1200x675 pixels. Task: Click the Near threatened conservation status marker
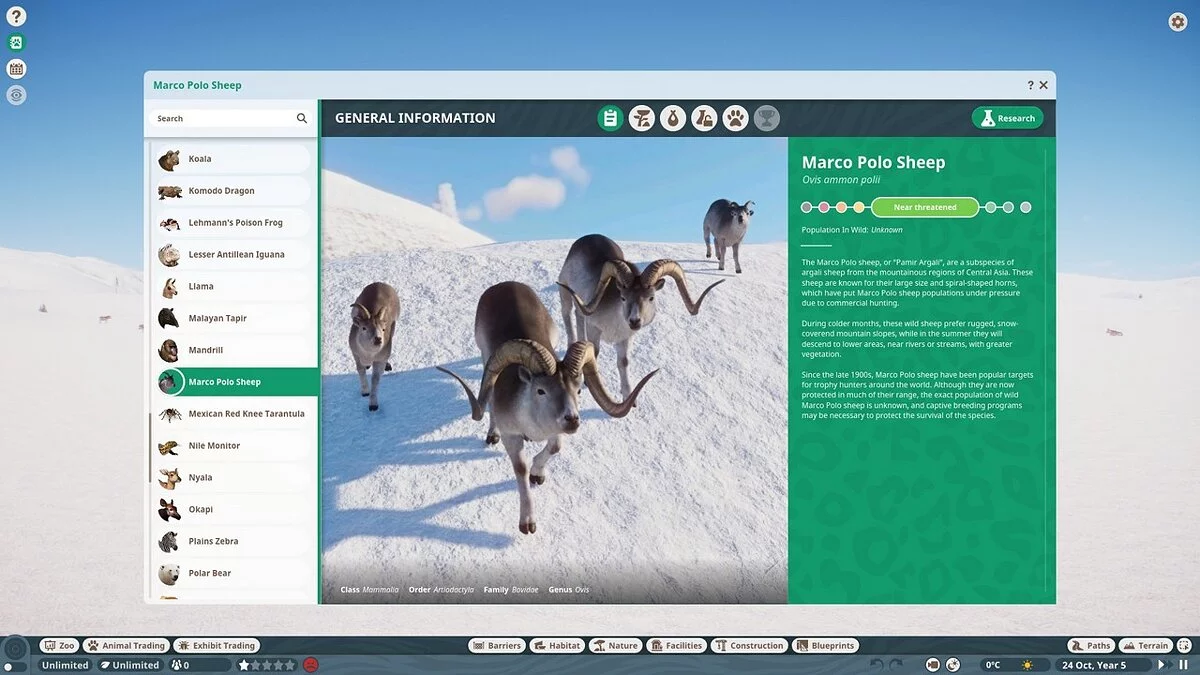[x=924, y=207]
